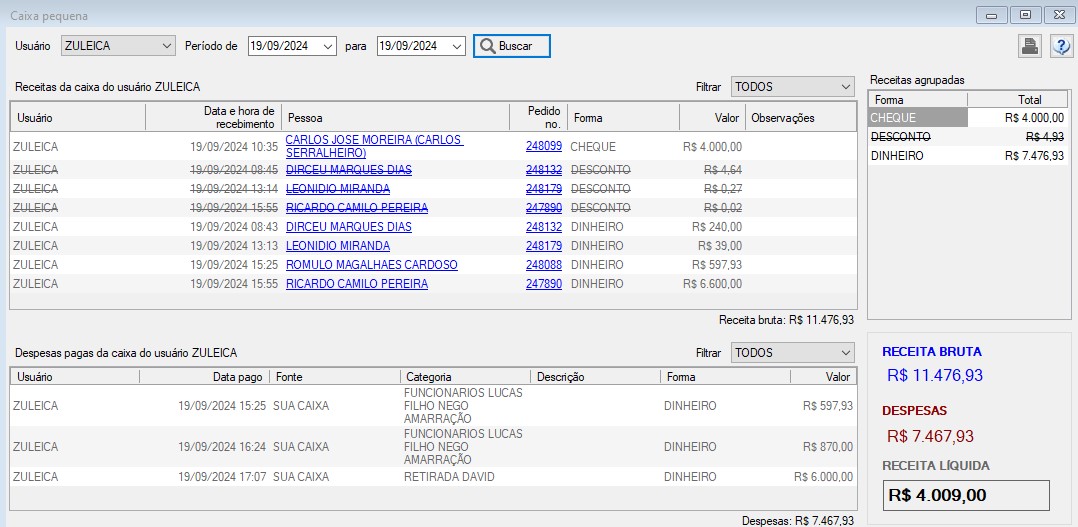Sort receipts by Valor column header
Viewport: 1078px width, 527px height.
(712, 118)
